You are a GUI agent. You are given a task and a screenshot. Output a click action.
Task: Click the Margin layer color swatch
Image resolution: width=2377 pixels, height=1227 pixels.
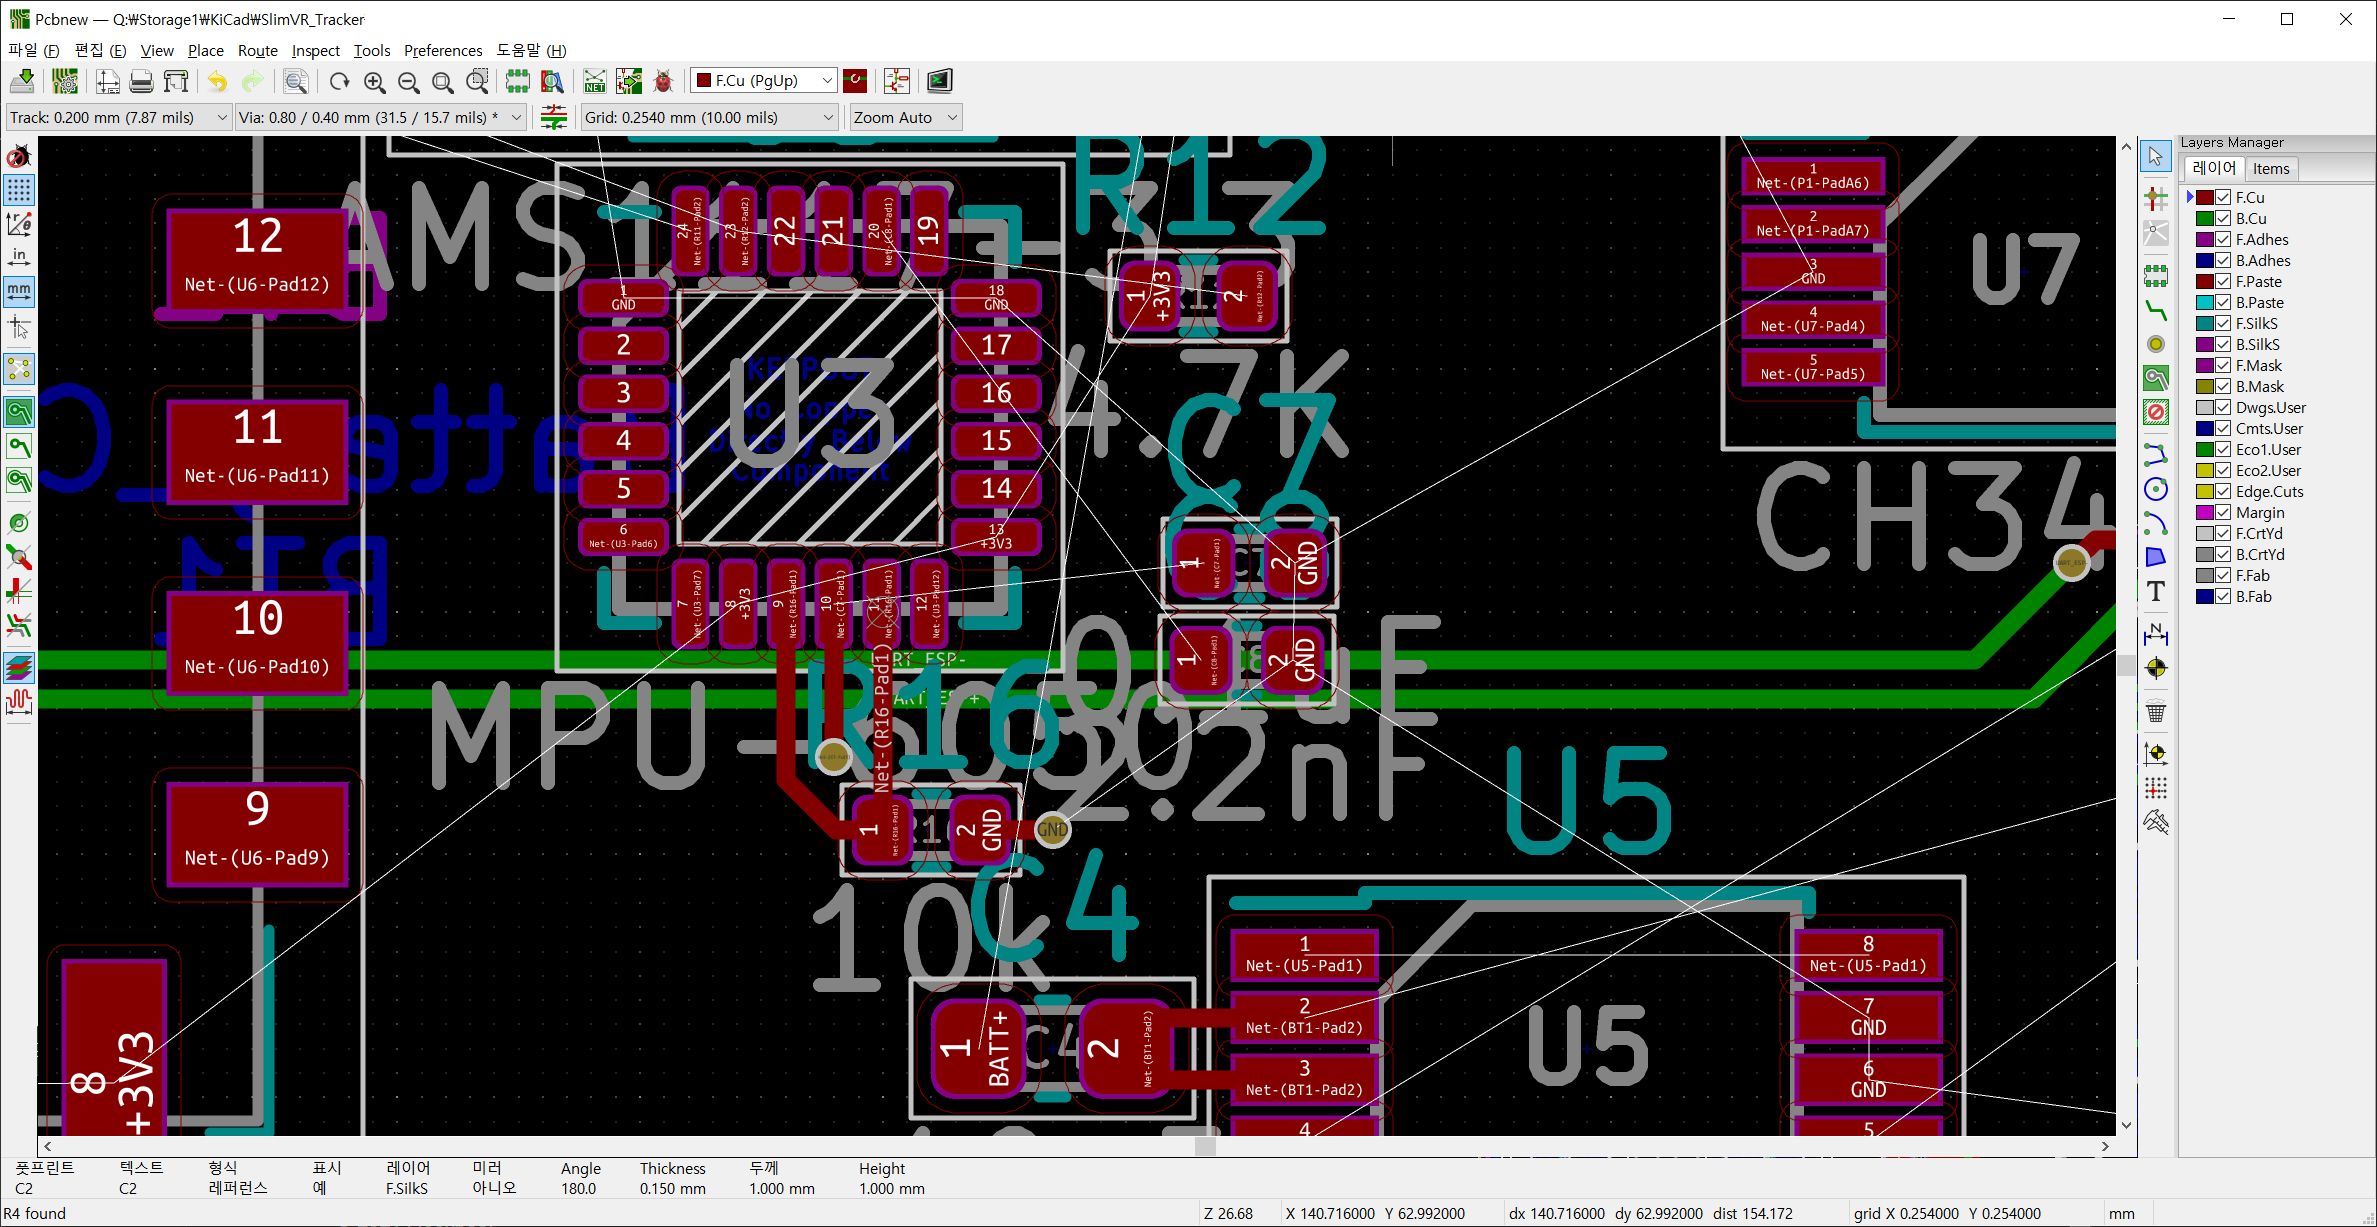2204,513
